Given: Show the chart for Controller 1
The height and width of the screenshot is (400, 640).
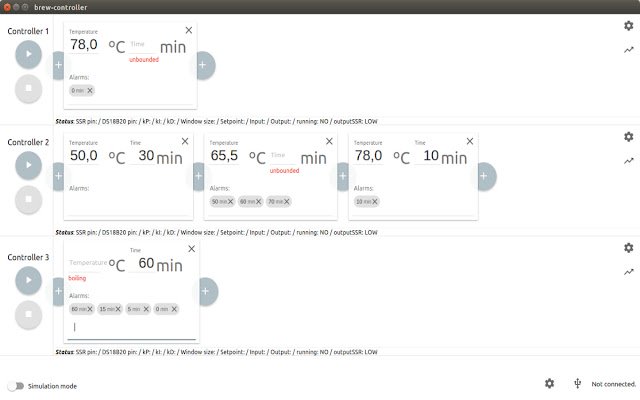Looking at the screenshot, I should (629, 50).
